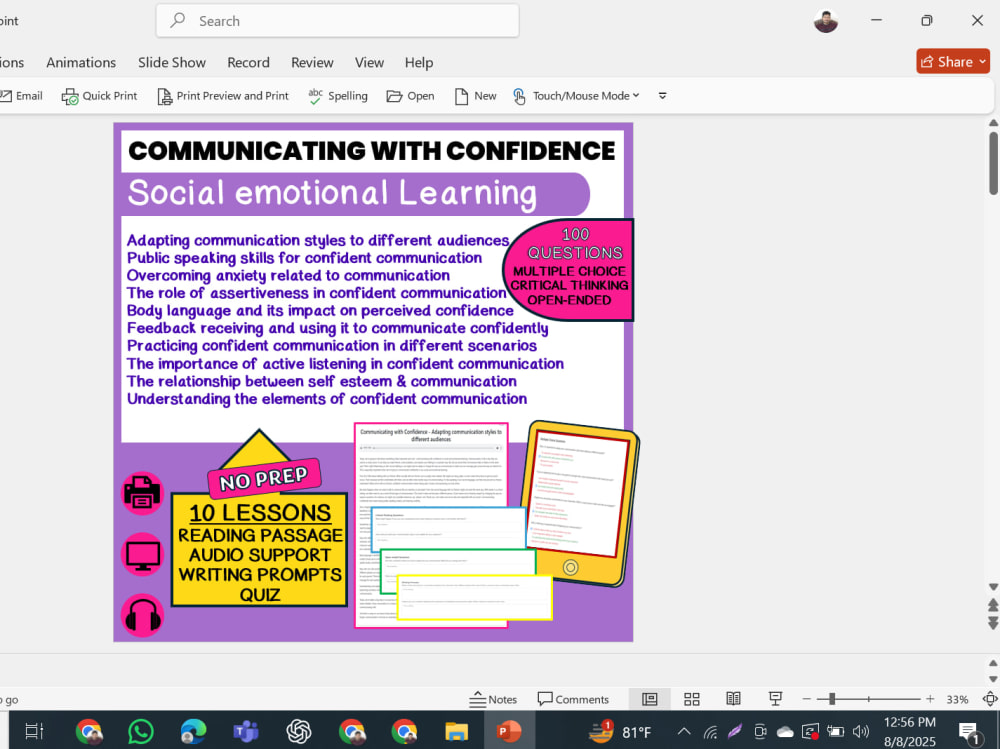Select the slide title text

pyautogui.click(x=372, y=151)
